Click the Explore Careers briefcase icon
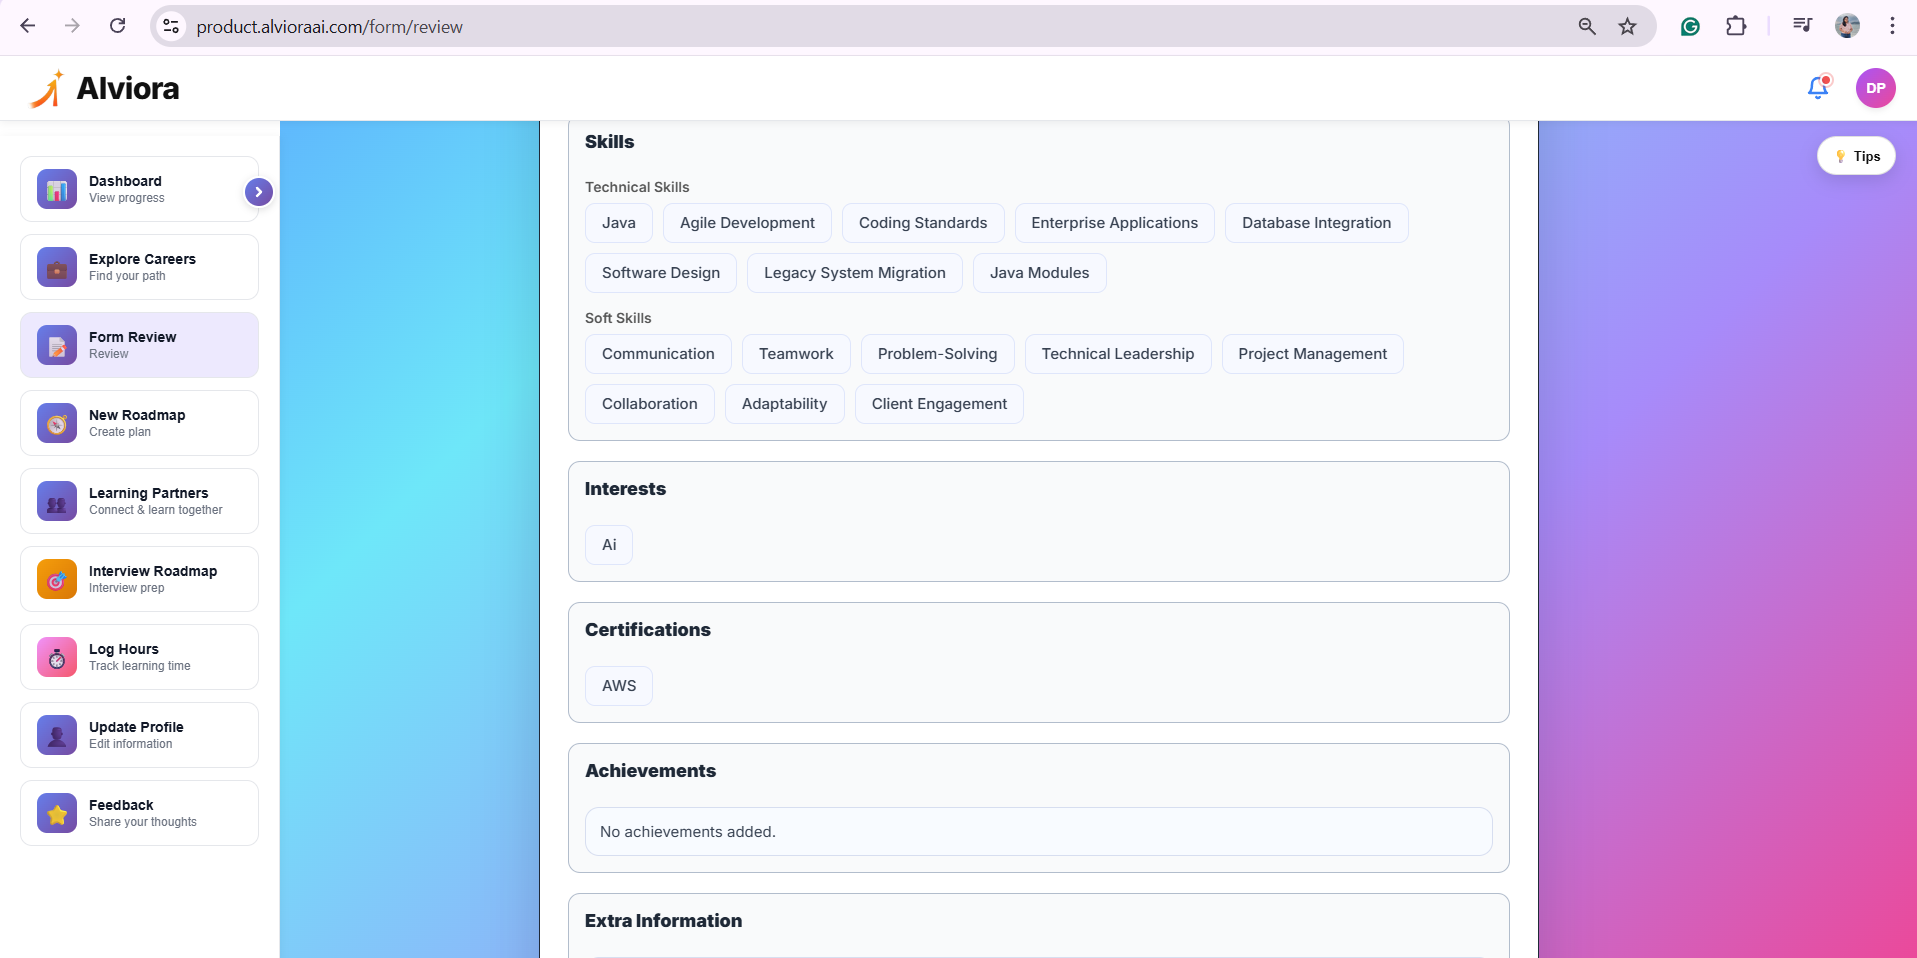The width and height of the screenshot is (1917, 958). coord(57,267)
